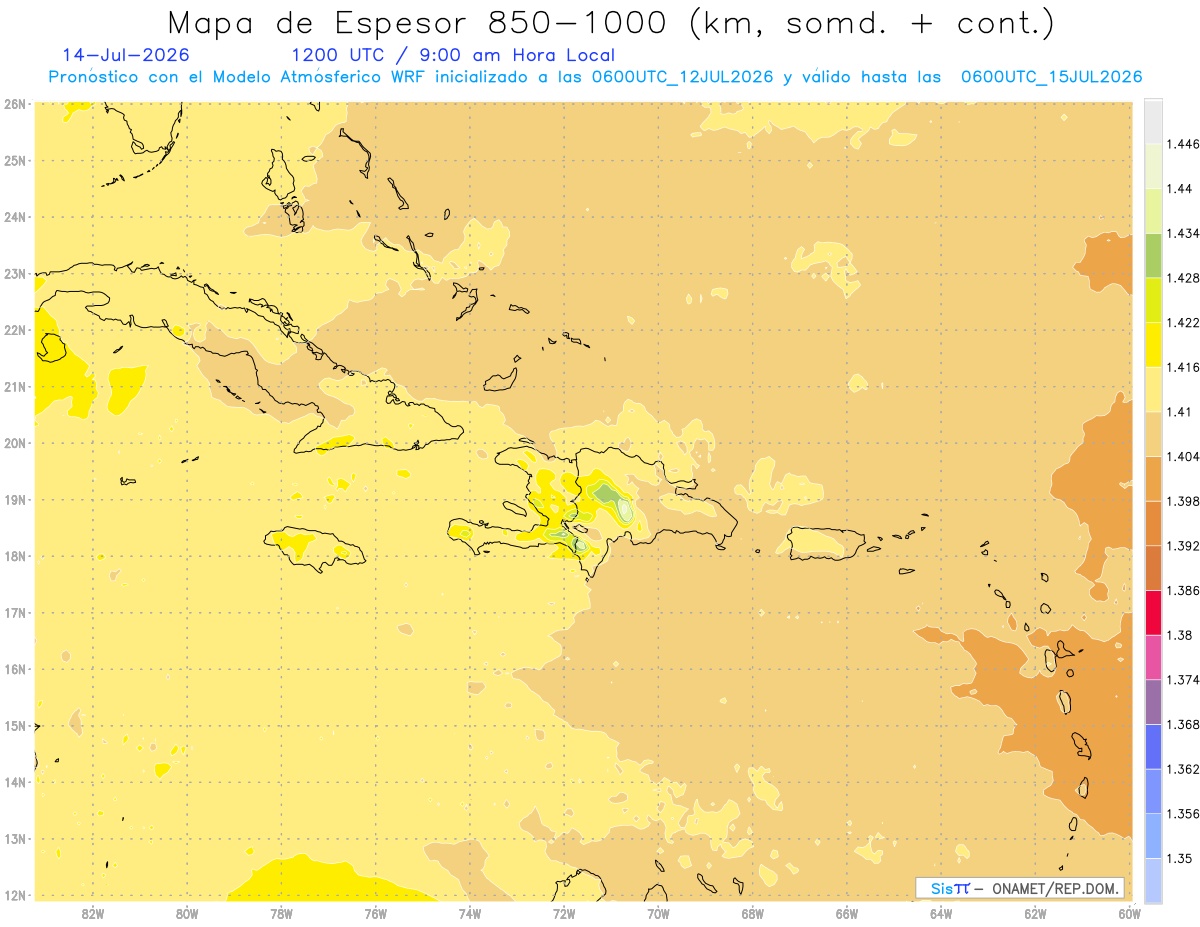Click the longitude label '78W'
The width and height of the screenshot is (1200, 927).
coord(281,913)
